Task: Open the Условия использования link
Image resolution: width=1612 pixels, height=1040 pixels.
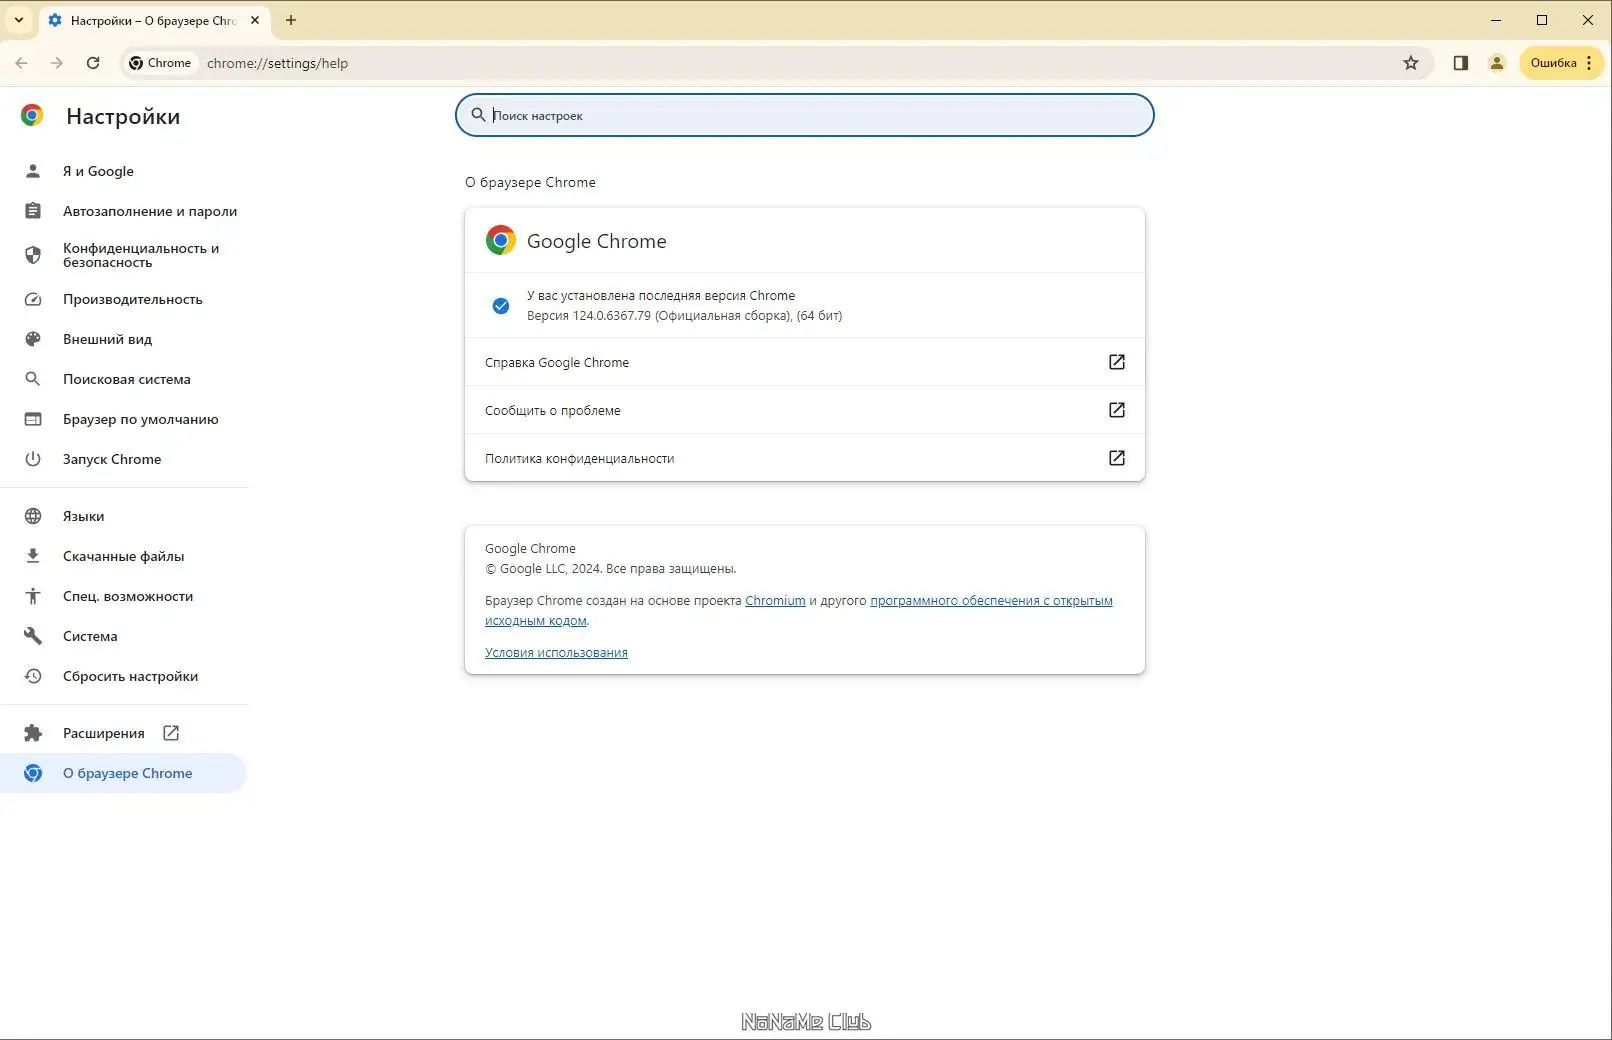Action: click(x=556, y=652)
